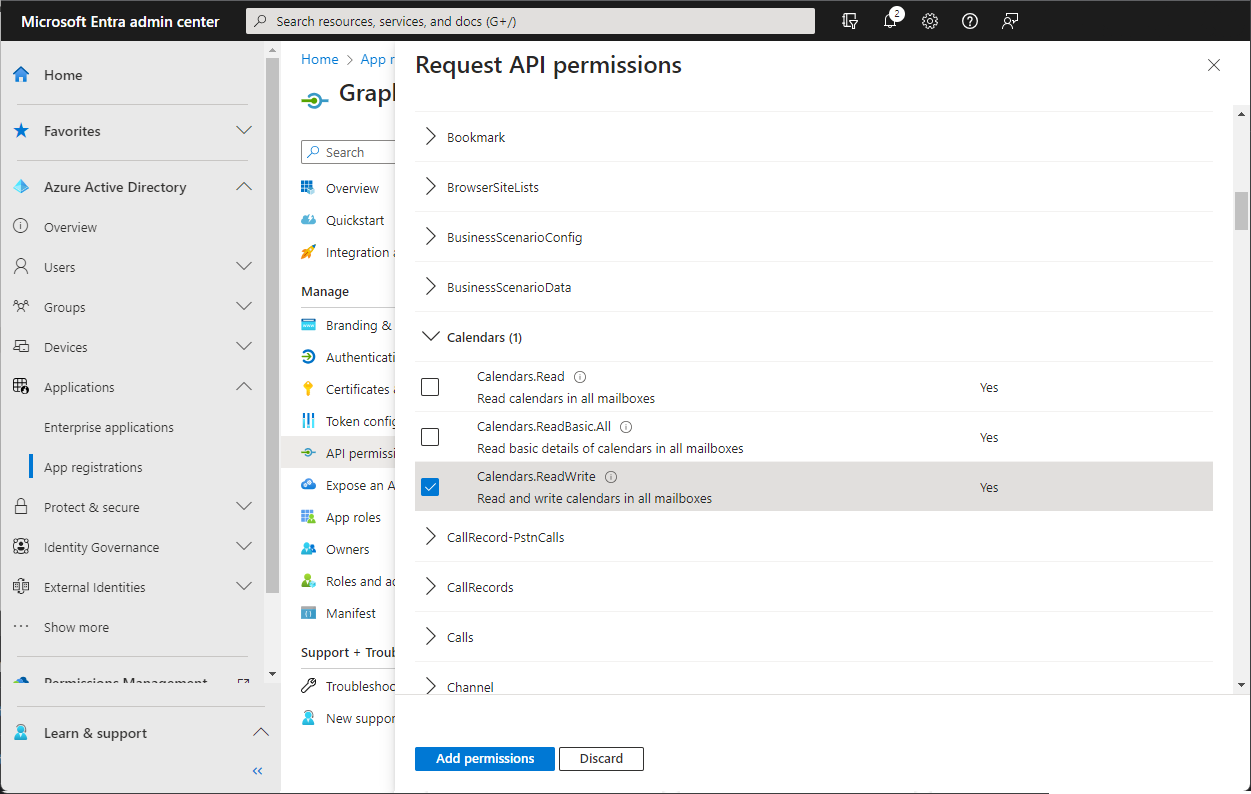The image size is (1251, 794).
Task: Click the sidebar scroll down arrow
Action: click(272, 675)
